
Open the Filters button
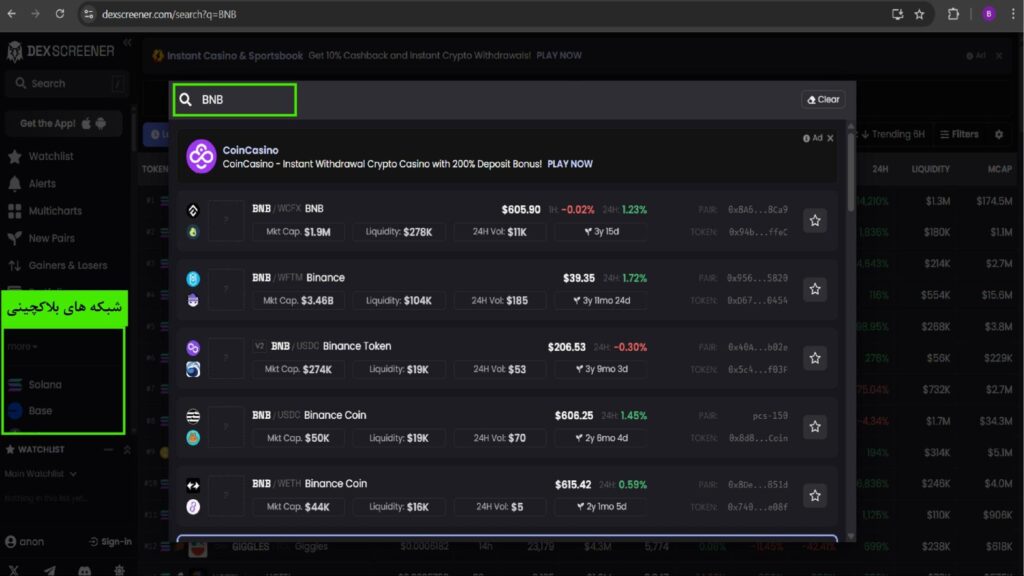pos(959,134)
